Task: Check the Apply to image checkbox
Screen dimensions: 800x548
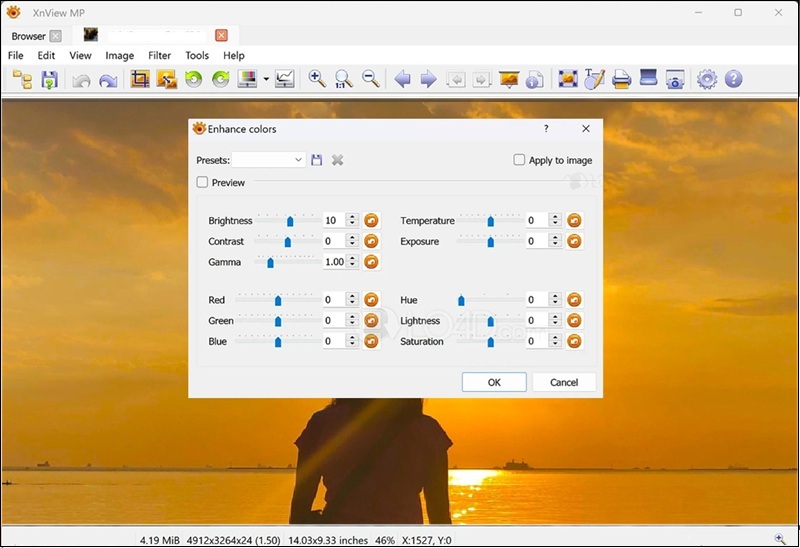Action: click(x=519, y=160)
